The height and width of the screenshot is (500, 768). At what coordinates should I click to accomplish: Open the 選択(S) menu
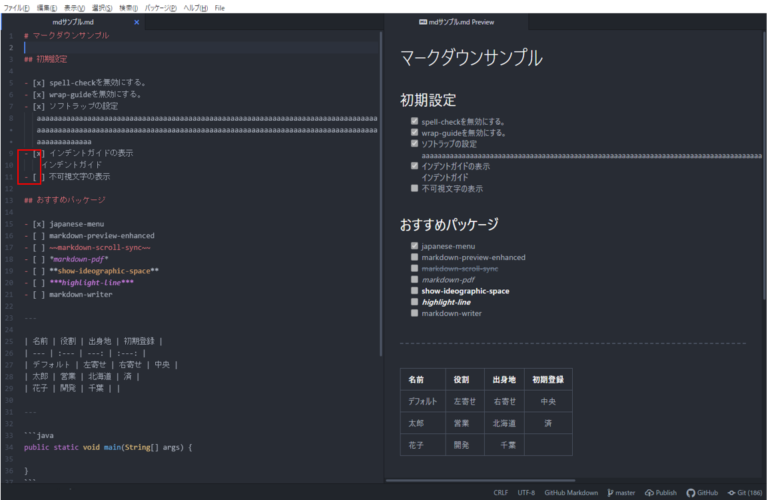pos(102,8)
